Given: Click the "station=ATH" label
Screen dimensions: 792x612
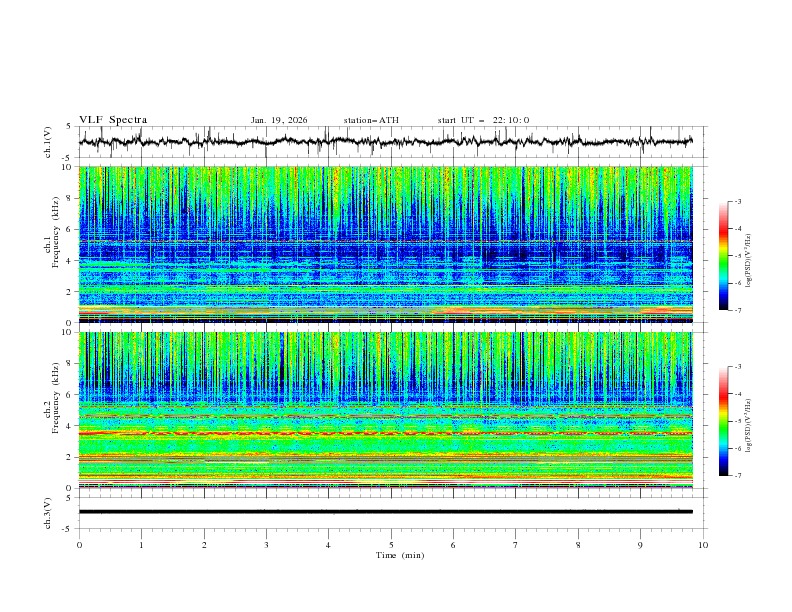Looking at the screenshot, I should (371, 120).
